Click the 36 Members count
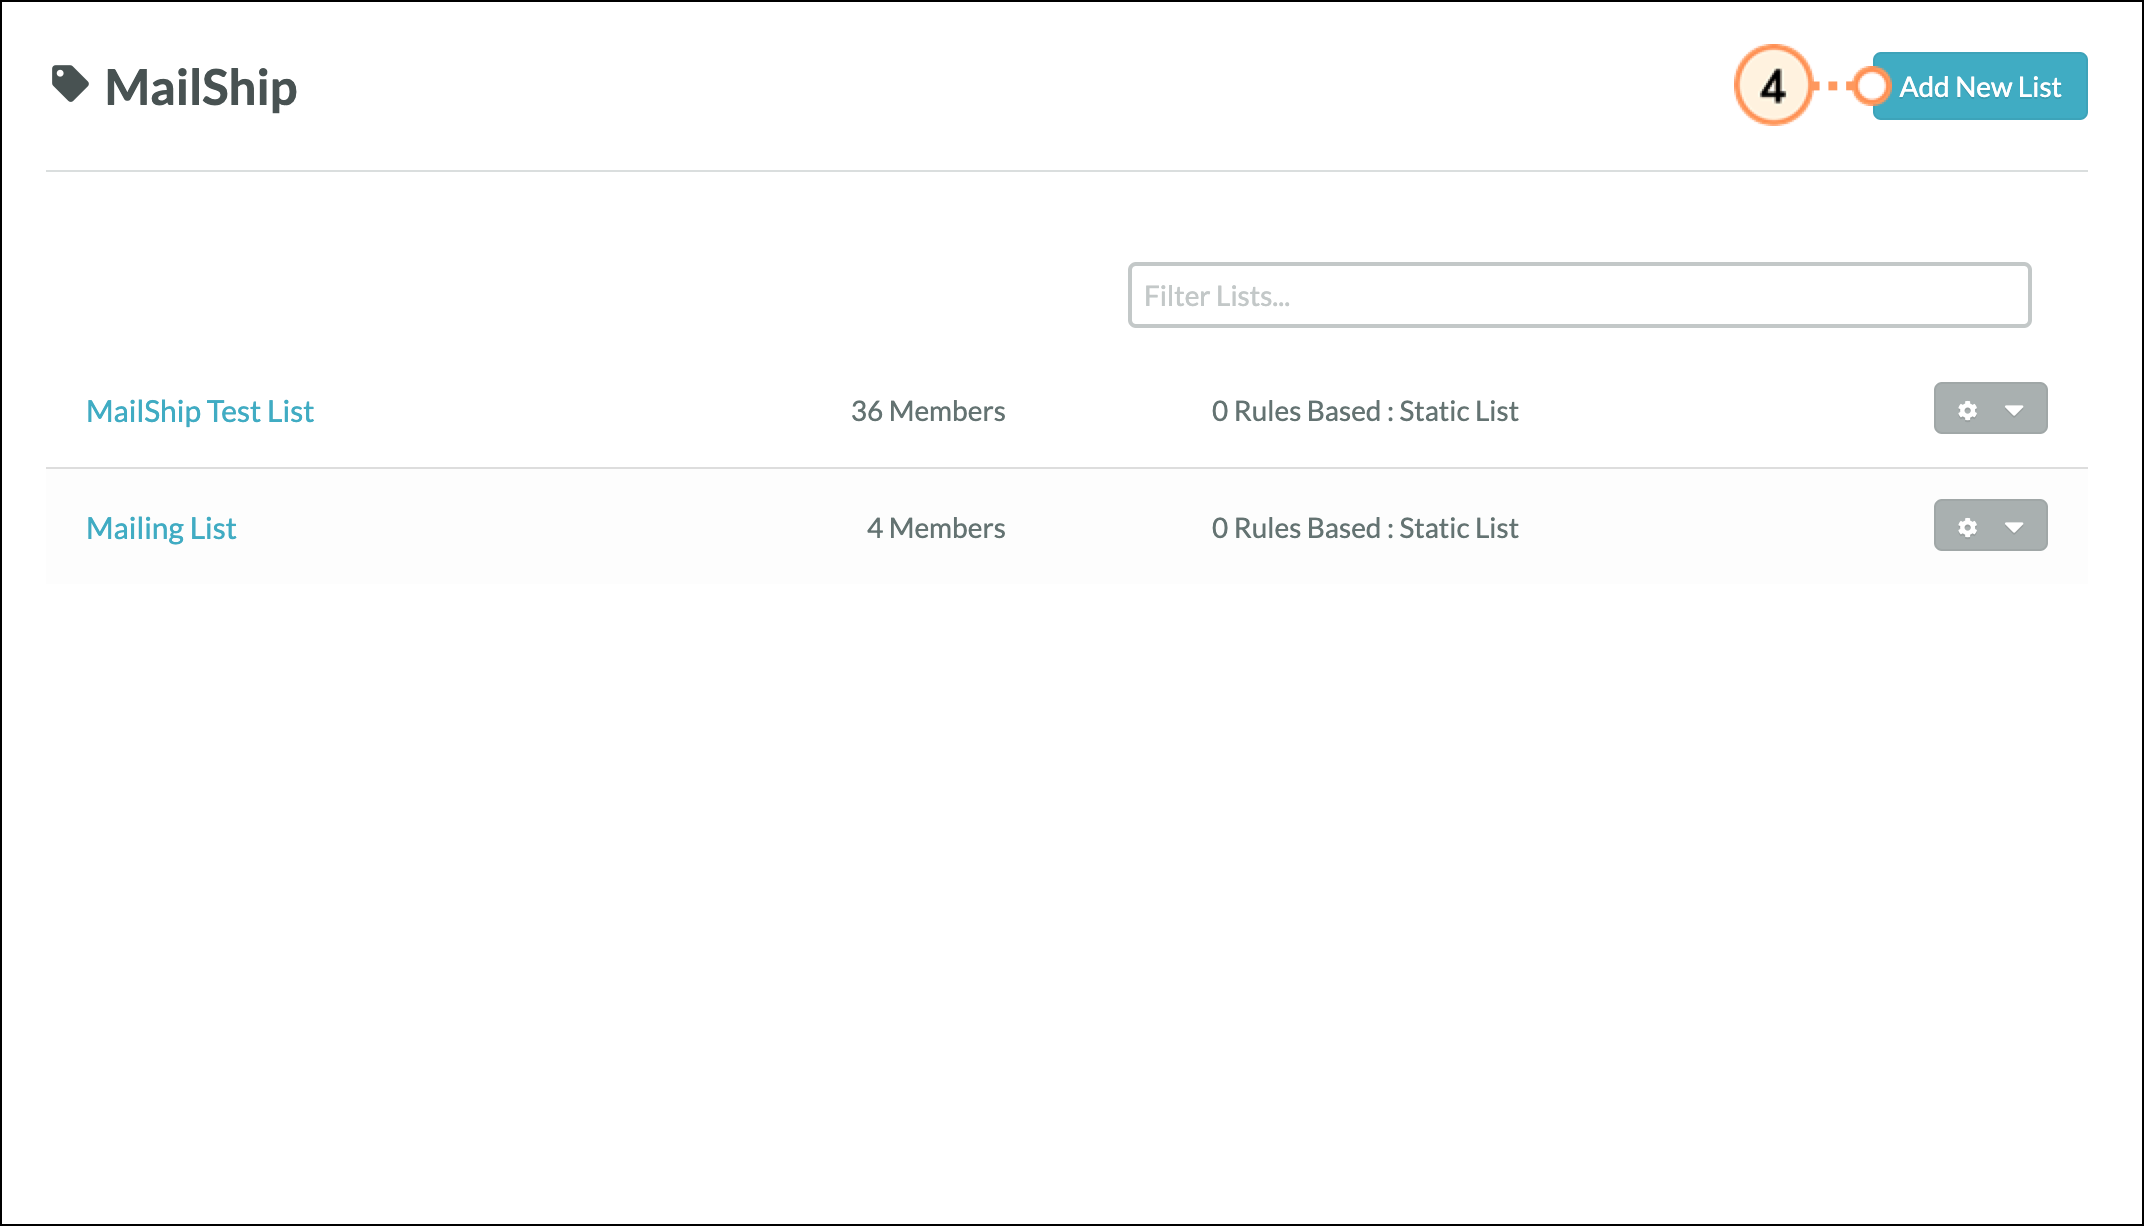Image resolution: width=2144 pixels, height=1226 pixels. click(927, 411)
